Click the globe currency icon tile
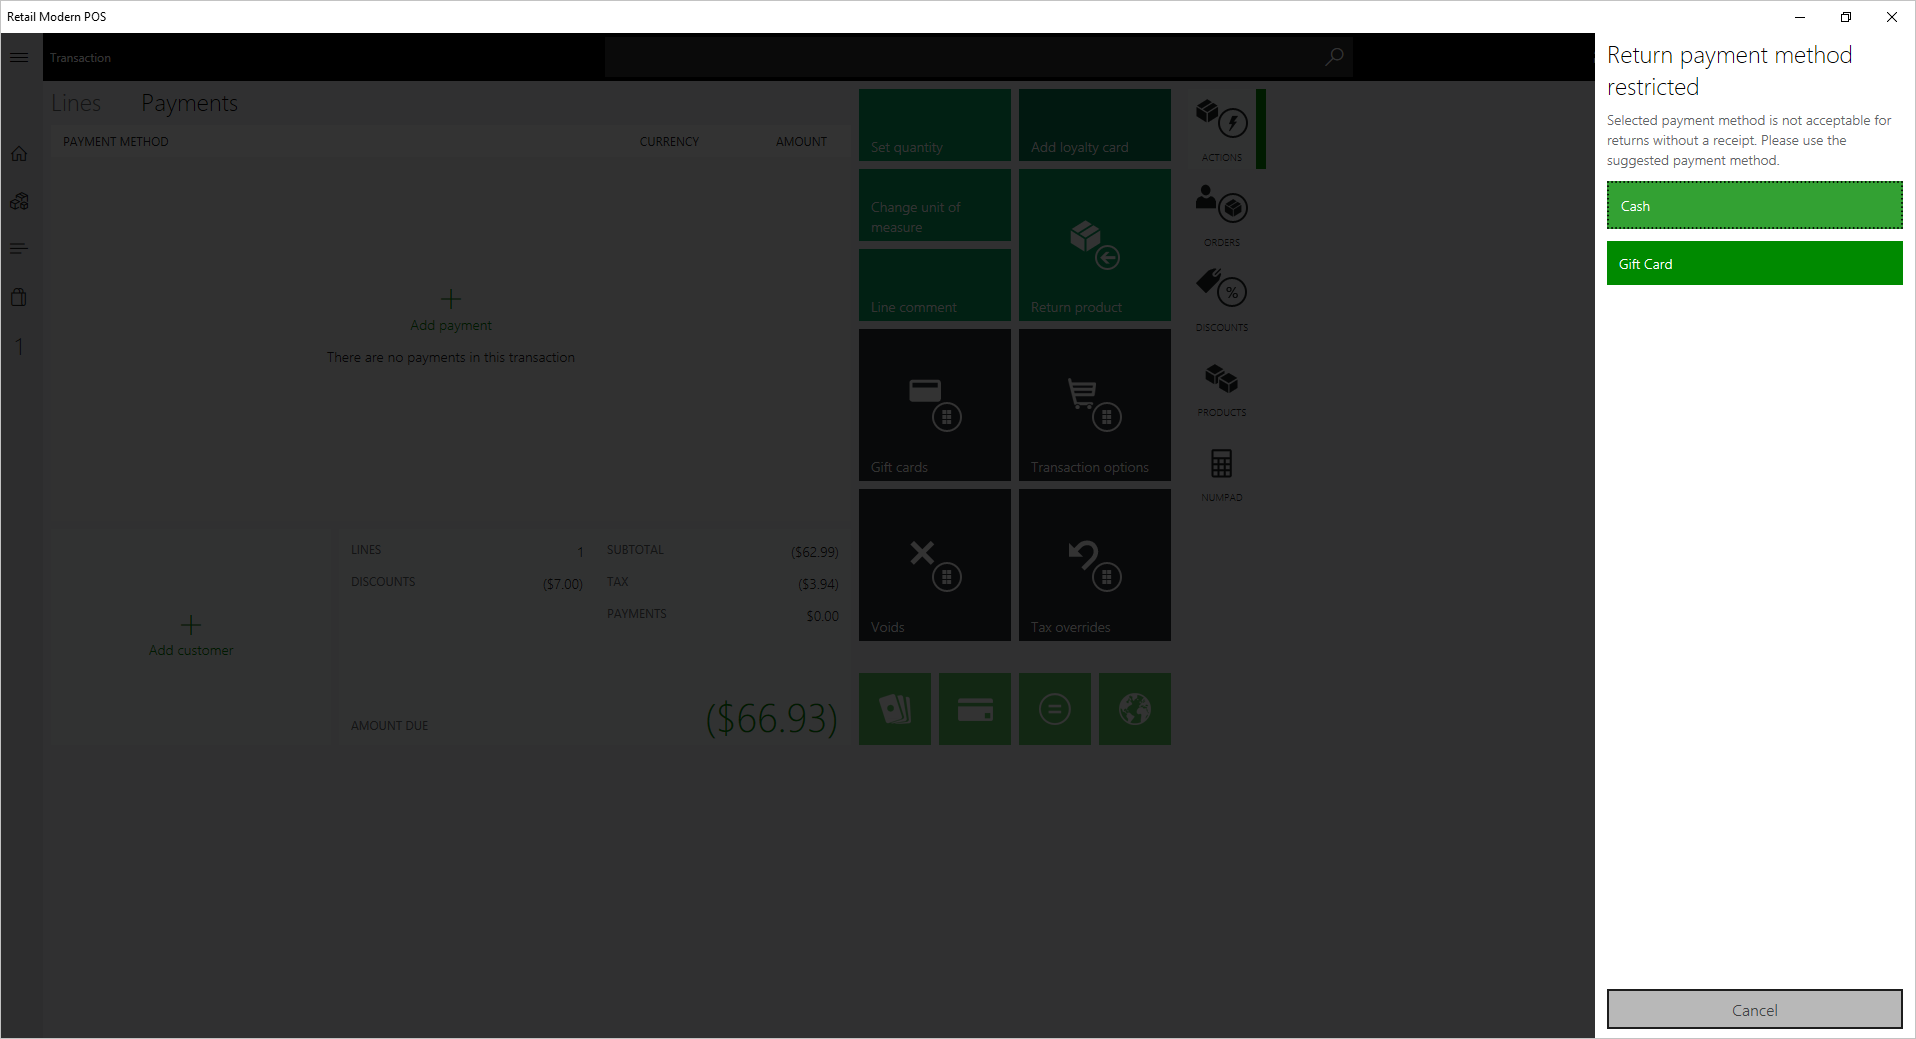Image resolution: width=1916 pixels, height=1039 pixels. tap(1135, 709)
